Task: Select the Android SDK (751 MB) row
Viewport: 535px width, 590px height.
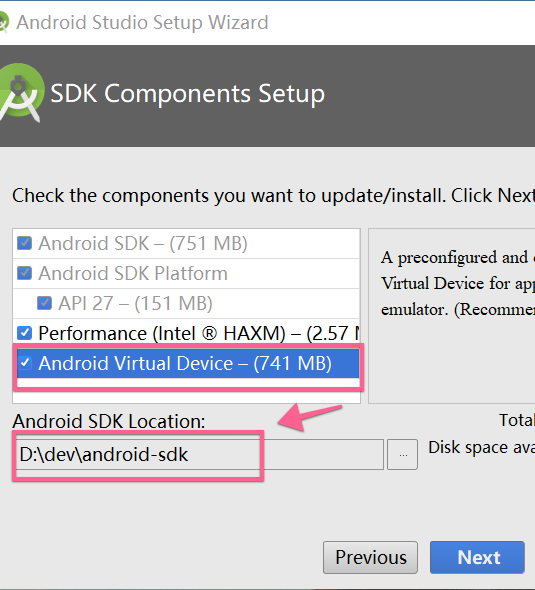Action: coord(186,243)
